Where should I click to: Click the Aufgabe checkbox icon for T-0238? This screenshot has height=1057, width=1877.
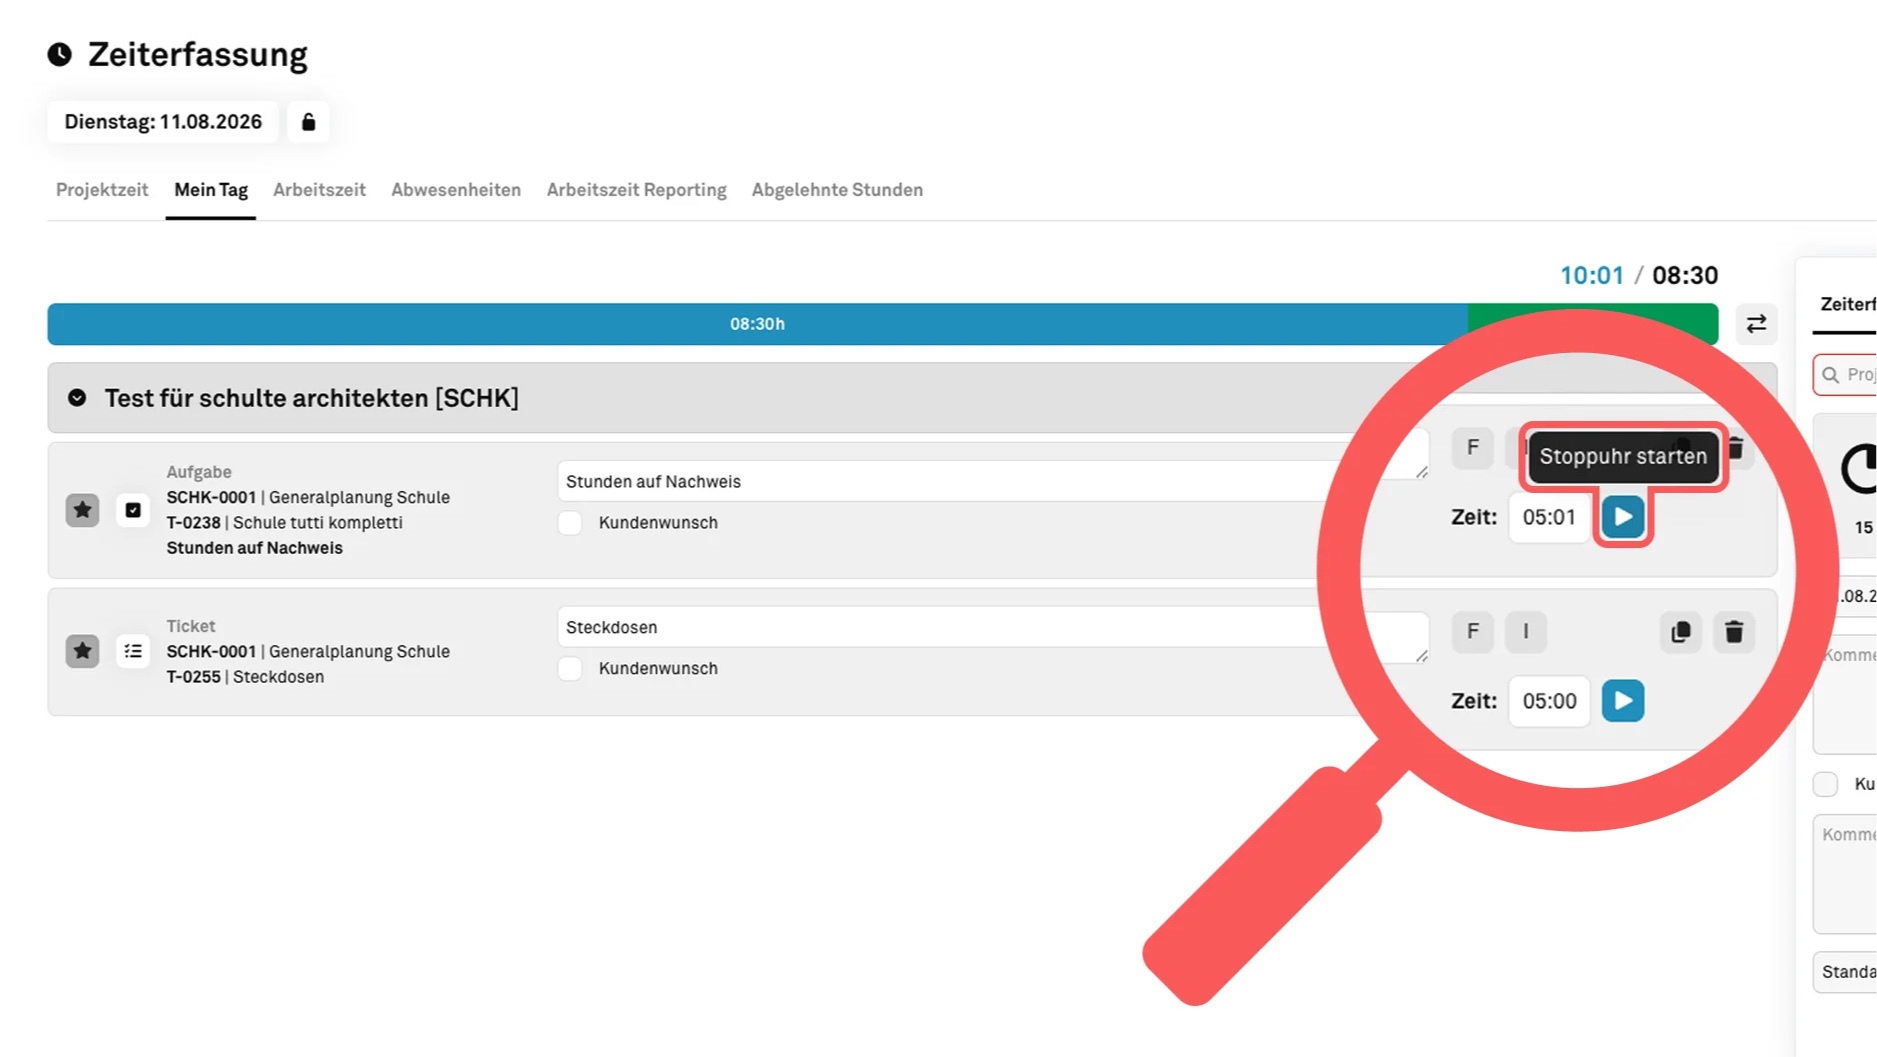tap(133, 510)
